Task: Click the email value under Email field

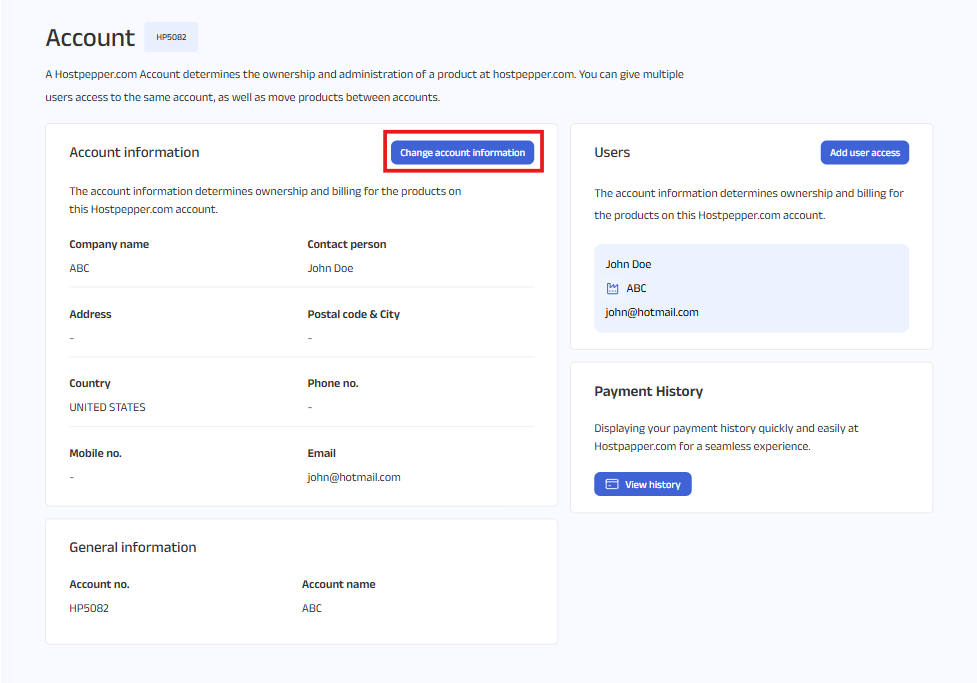Action: click(354, 477)
